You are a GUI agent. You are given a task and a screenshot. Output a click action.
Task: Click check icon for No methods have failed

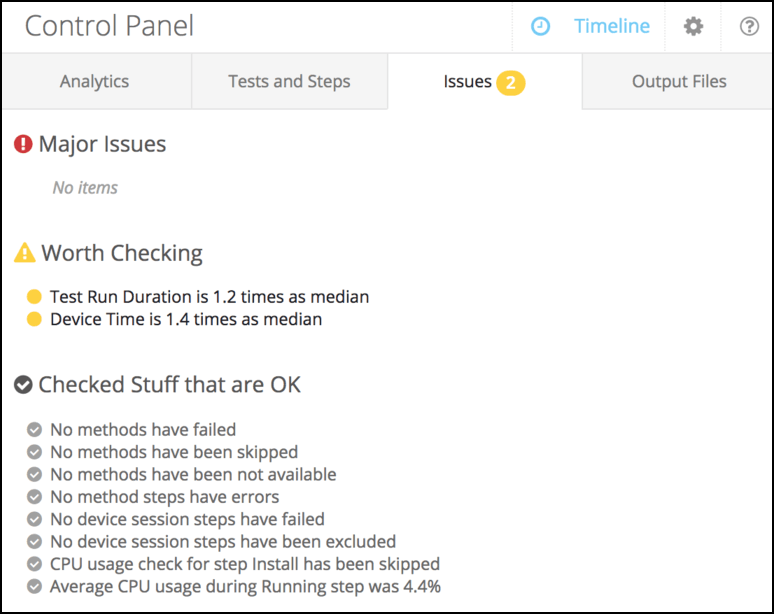[35, 431]
